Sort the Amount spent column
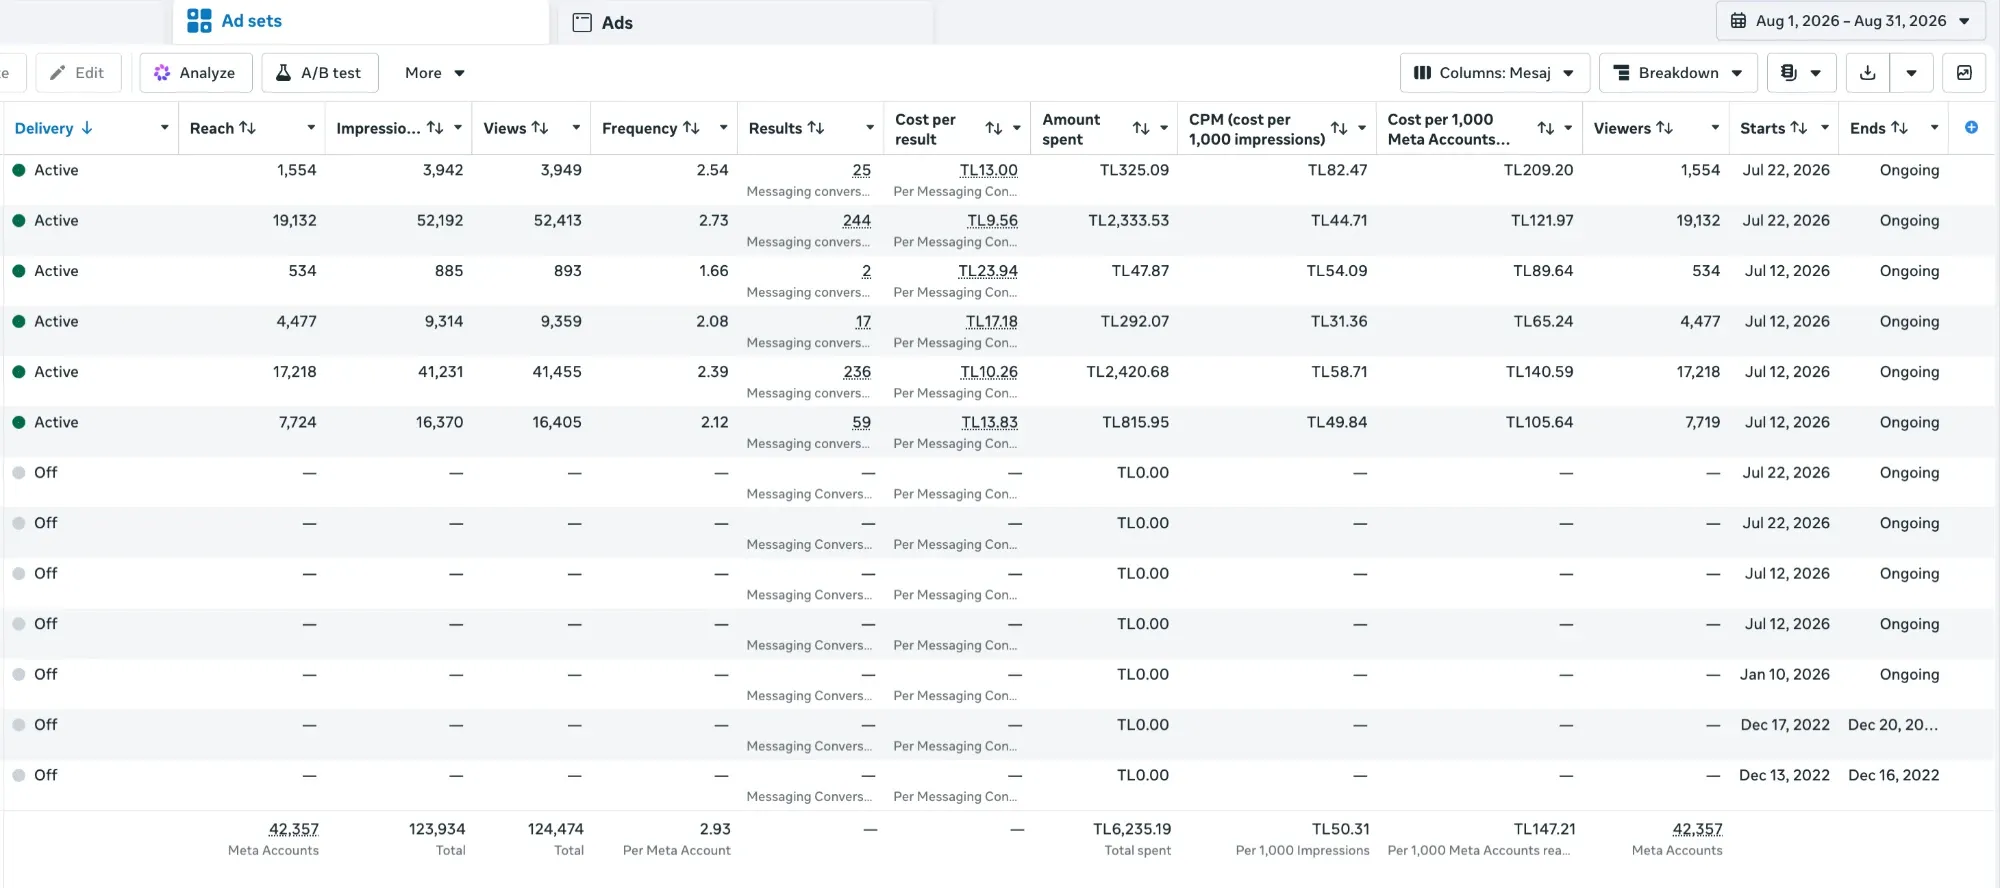 pos(1141,128)
